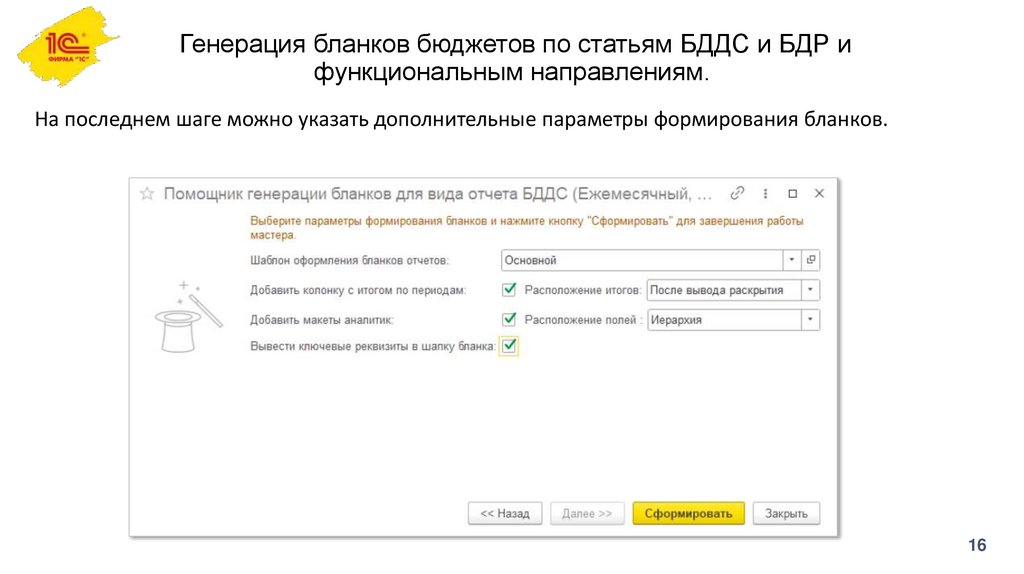
Task: Click the 'Основной' template input field
Action: pyautogui.click(x=642, y=260)
